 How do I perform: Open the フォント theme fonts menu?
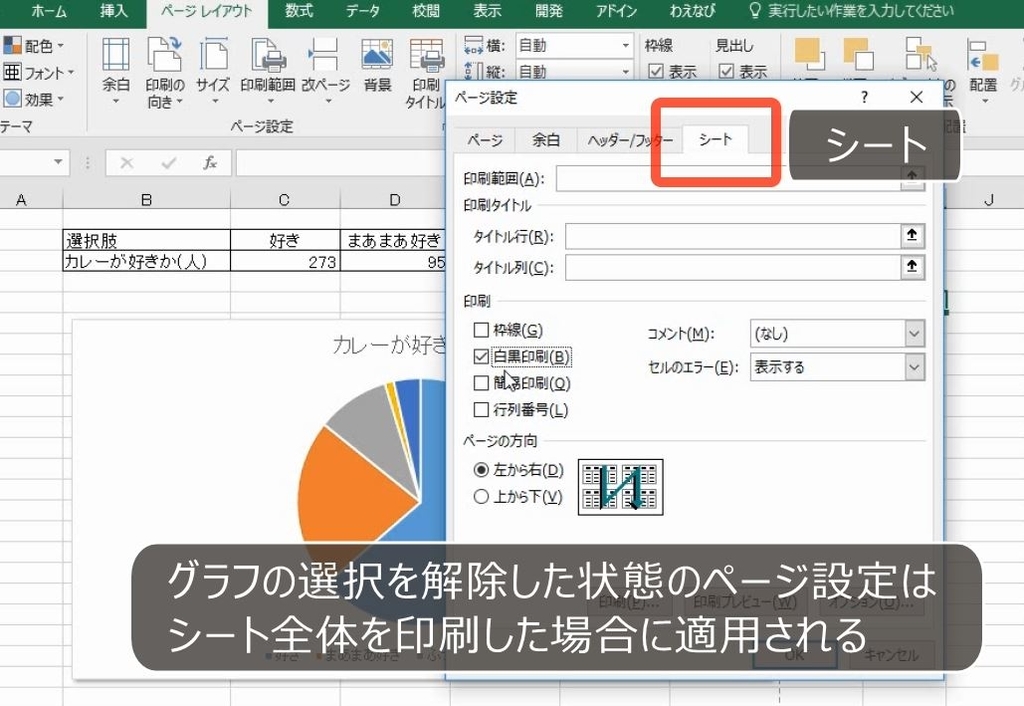tap(38, 72)
